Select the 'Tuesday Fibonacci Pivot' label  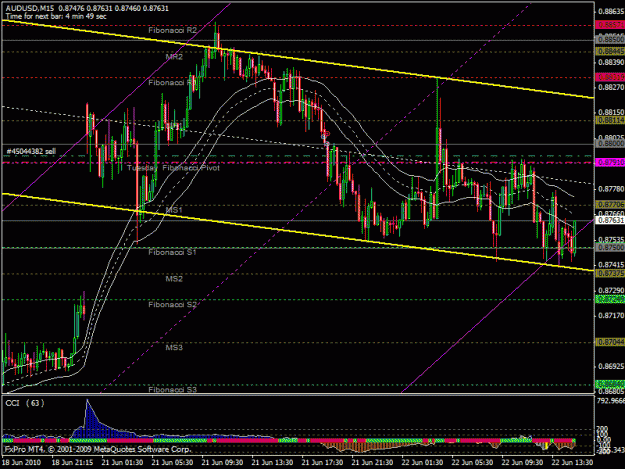point(173,168)
